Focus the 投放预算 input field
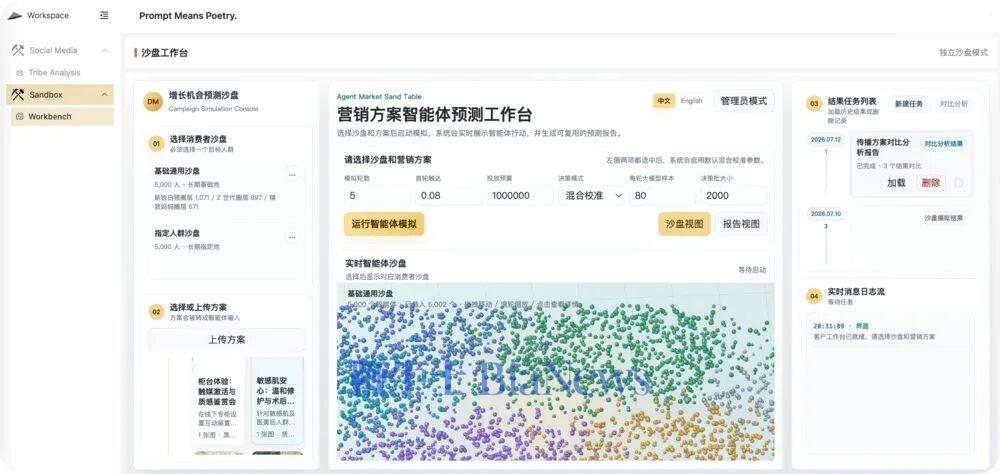The height and width of the screenshot is (474, 1000). tap(520, 196)
